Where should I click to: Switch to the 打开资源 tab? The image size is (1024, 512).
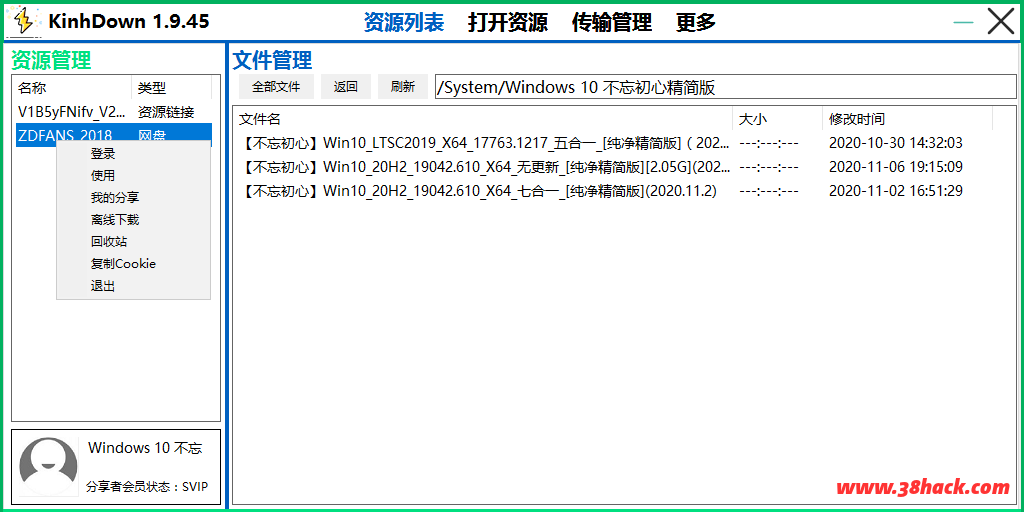click(508, 22)
